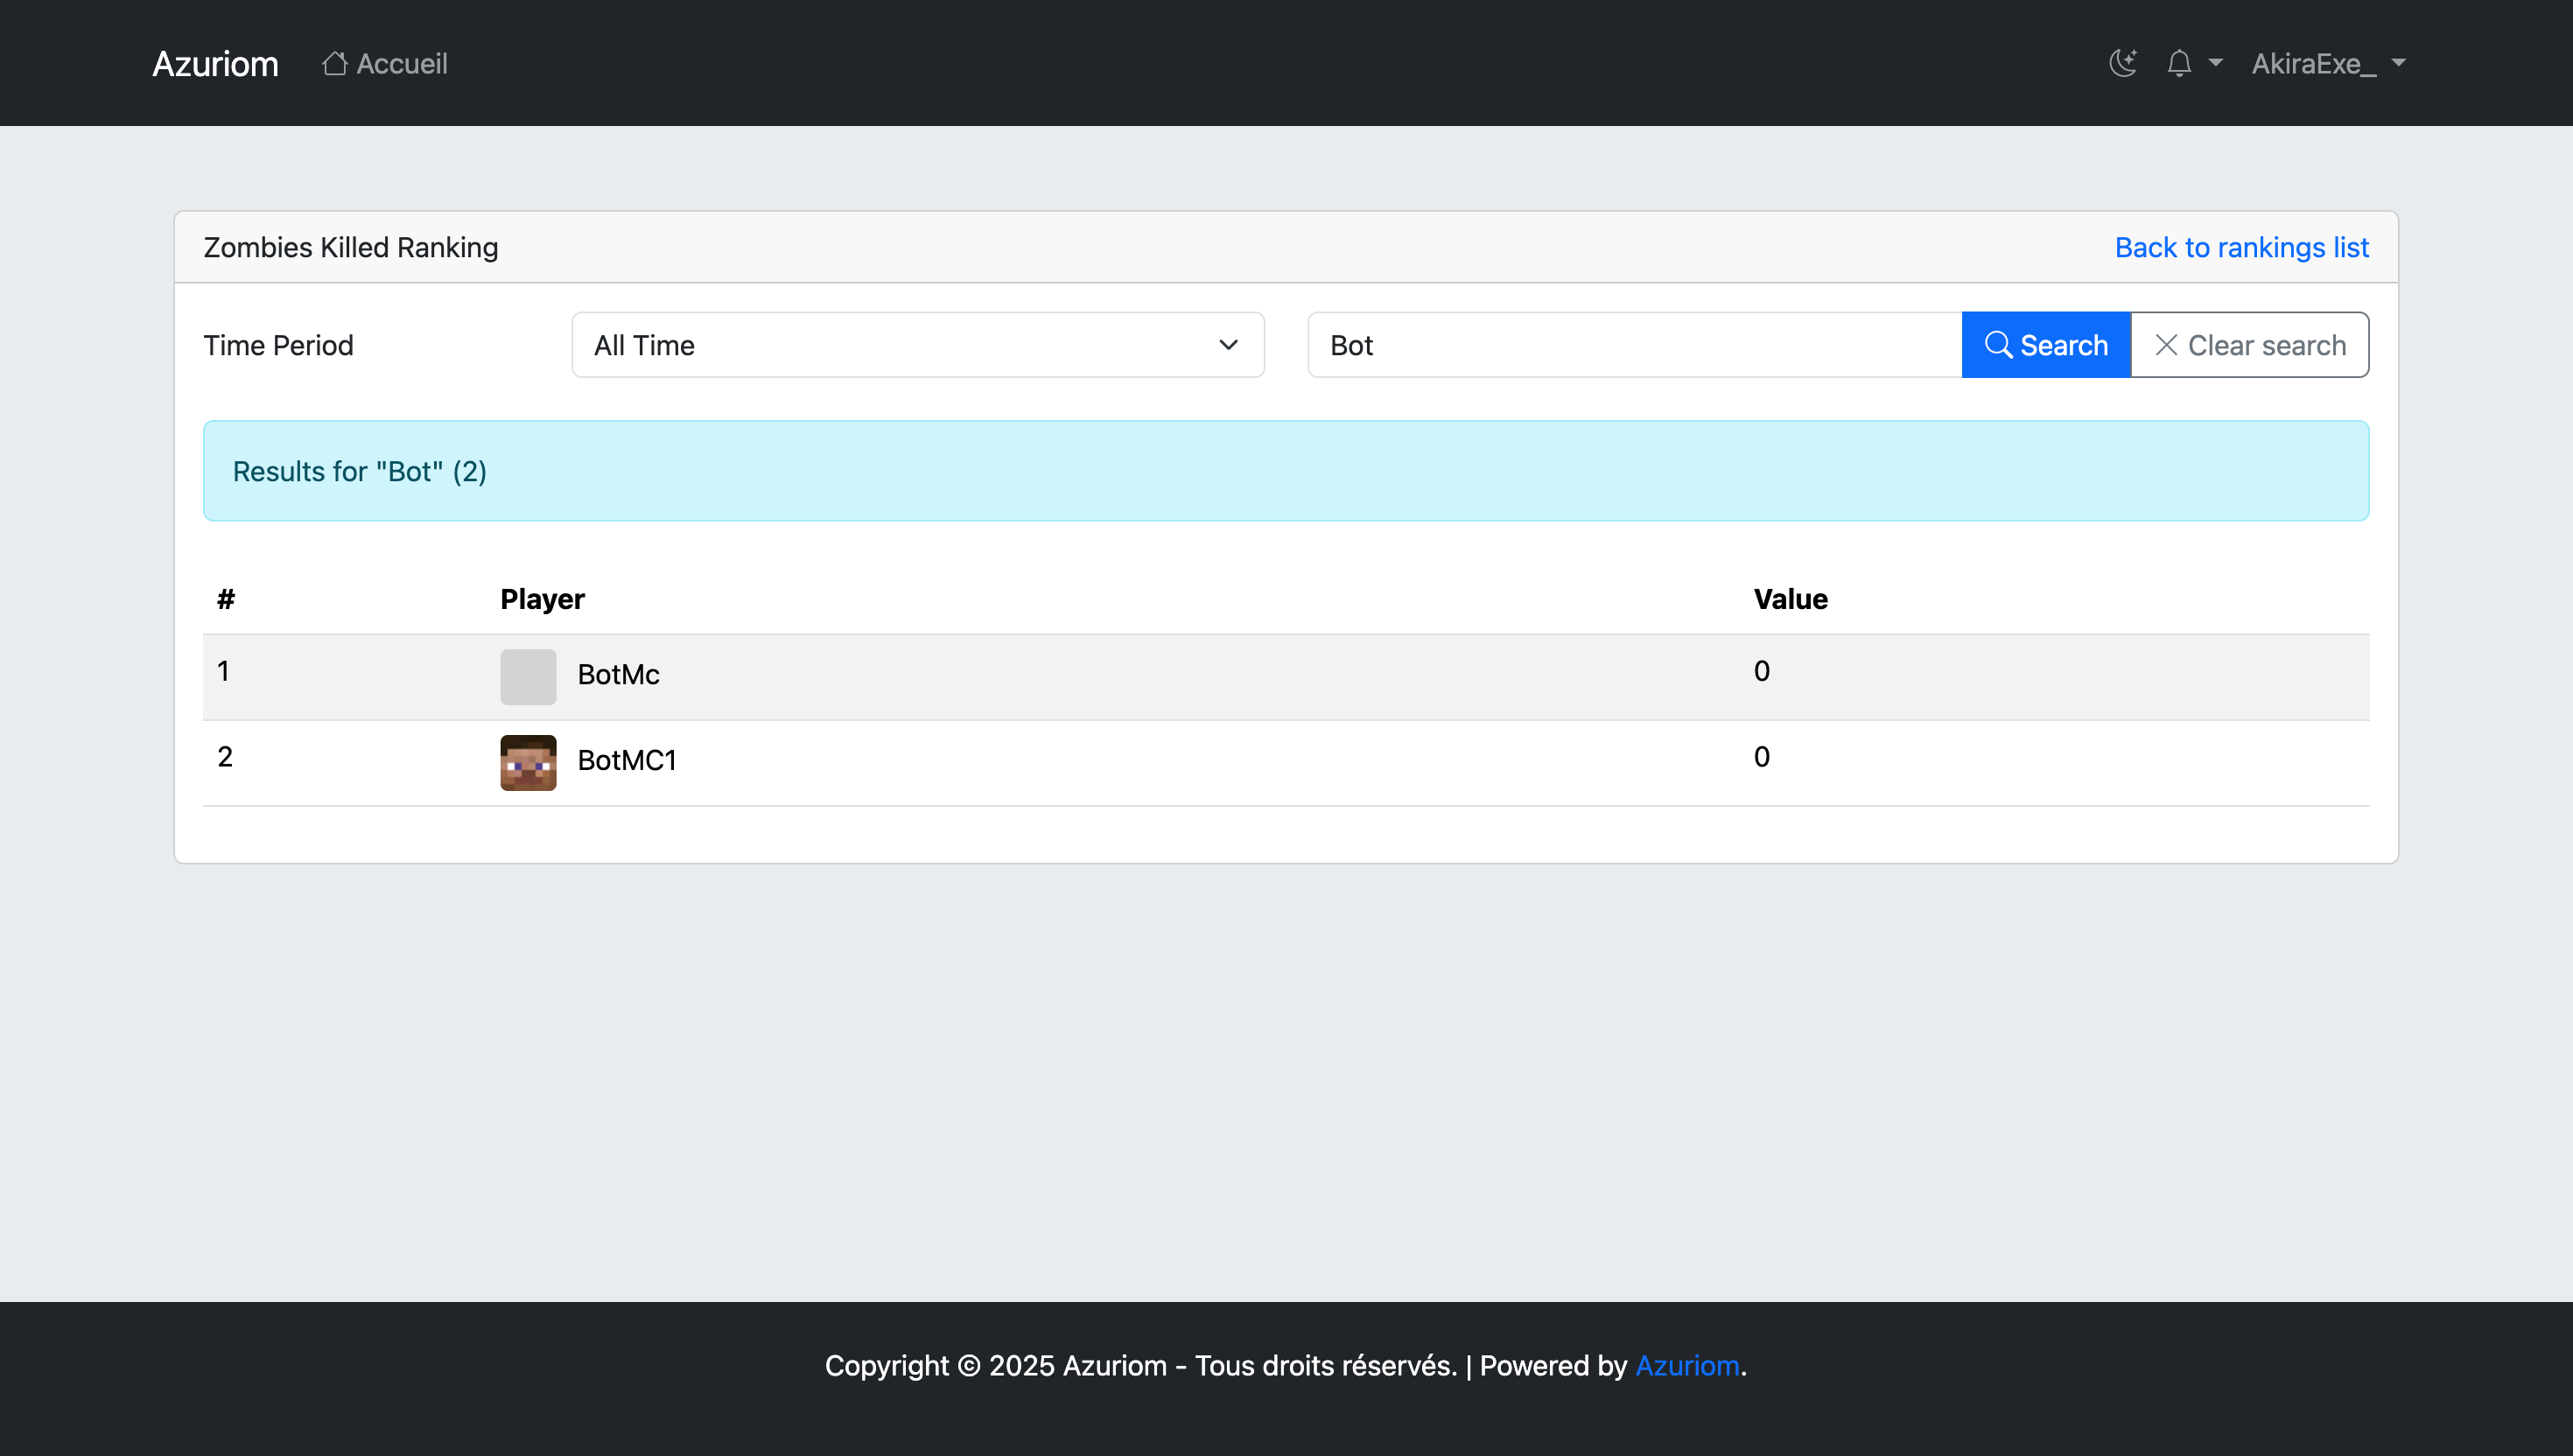
Task: Click value 0 in BotMC1 row
Action: tap(1761, 757)
